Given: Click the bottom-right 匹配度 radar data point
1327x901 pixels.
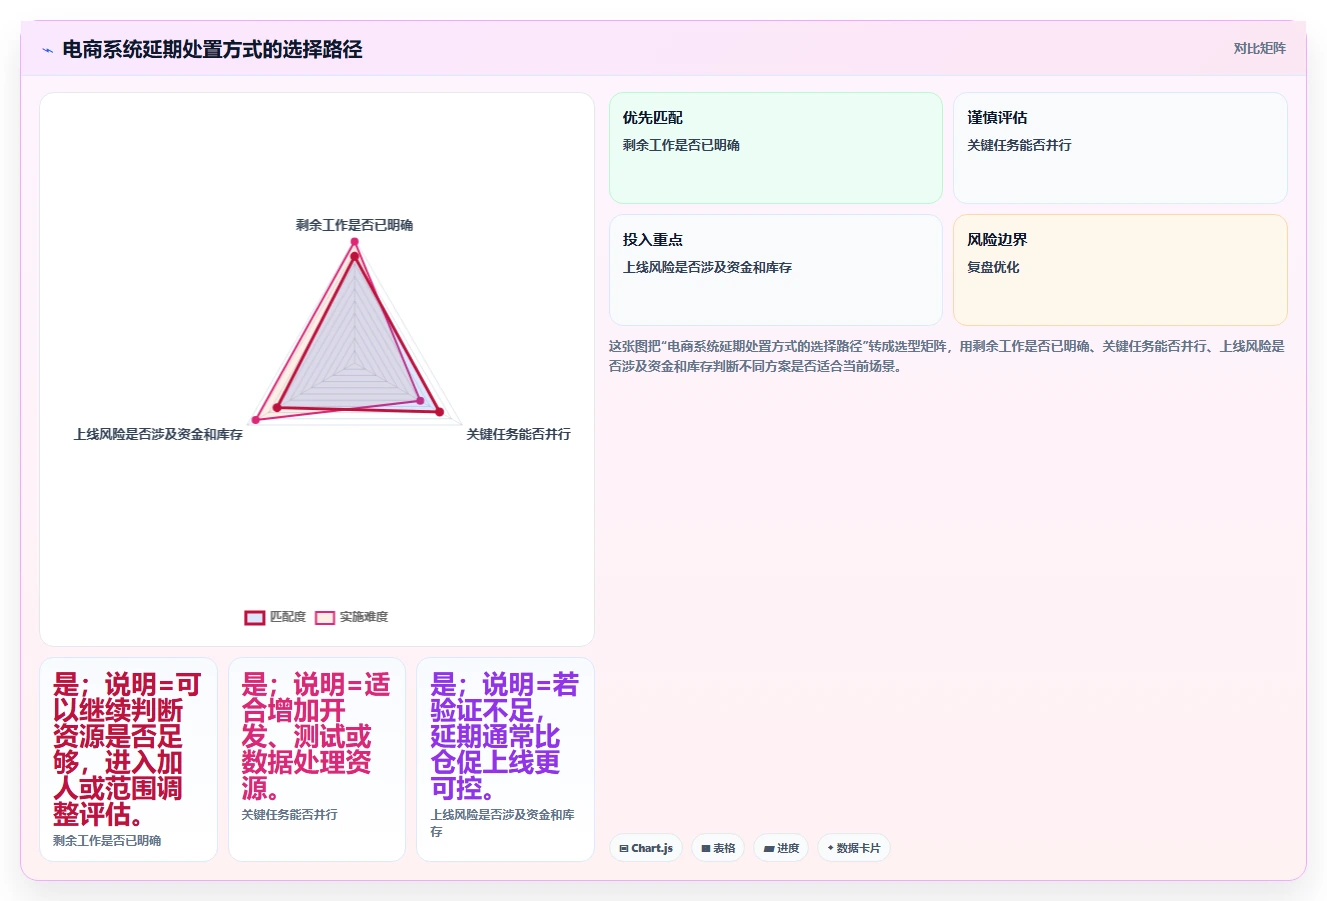Looking at the screenshot, I should pyautogui.click(x=438, y=411).
